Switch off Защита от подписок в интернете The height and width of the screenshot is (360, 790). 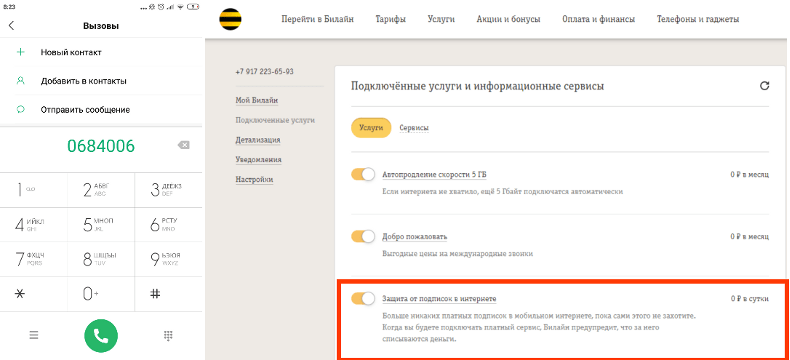click(363, 299)
